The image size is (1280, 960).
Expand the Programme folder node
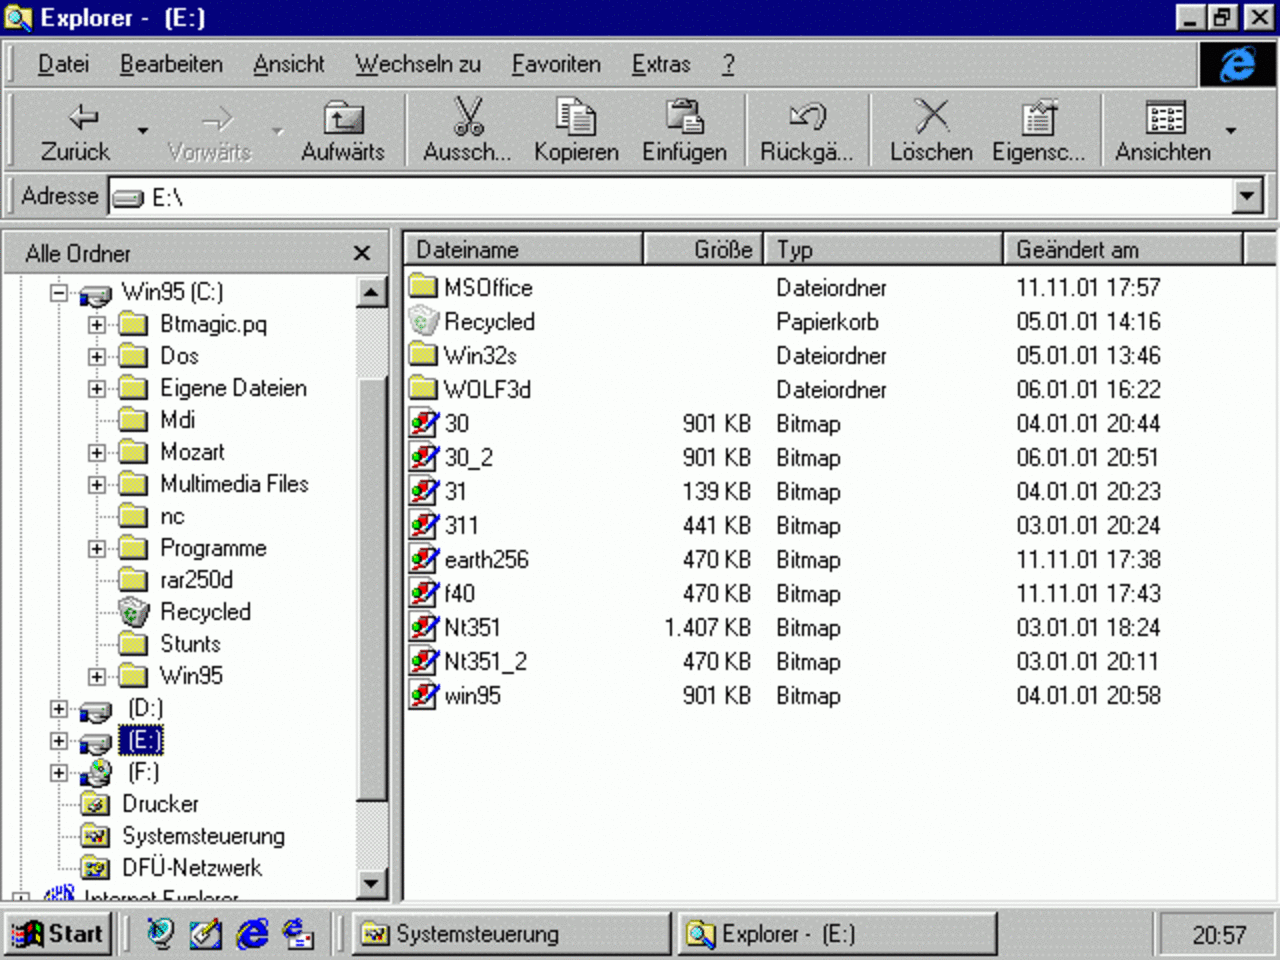97,549
